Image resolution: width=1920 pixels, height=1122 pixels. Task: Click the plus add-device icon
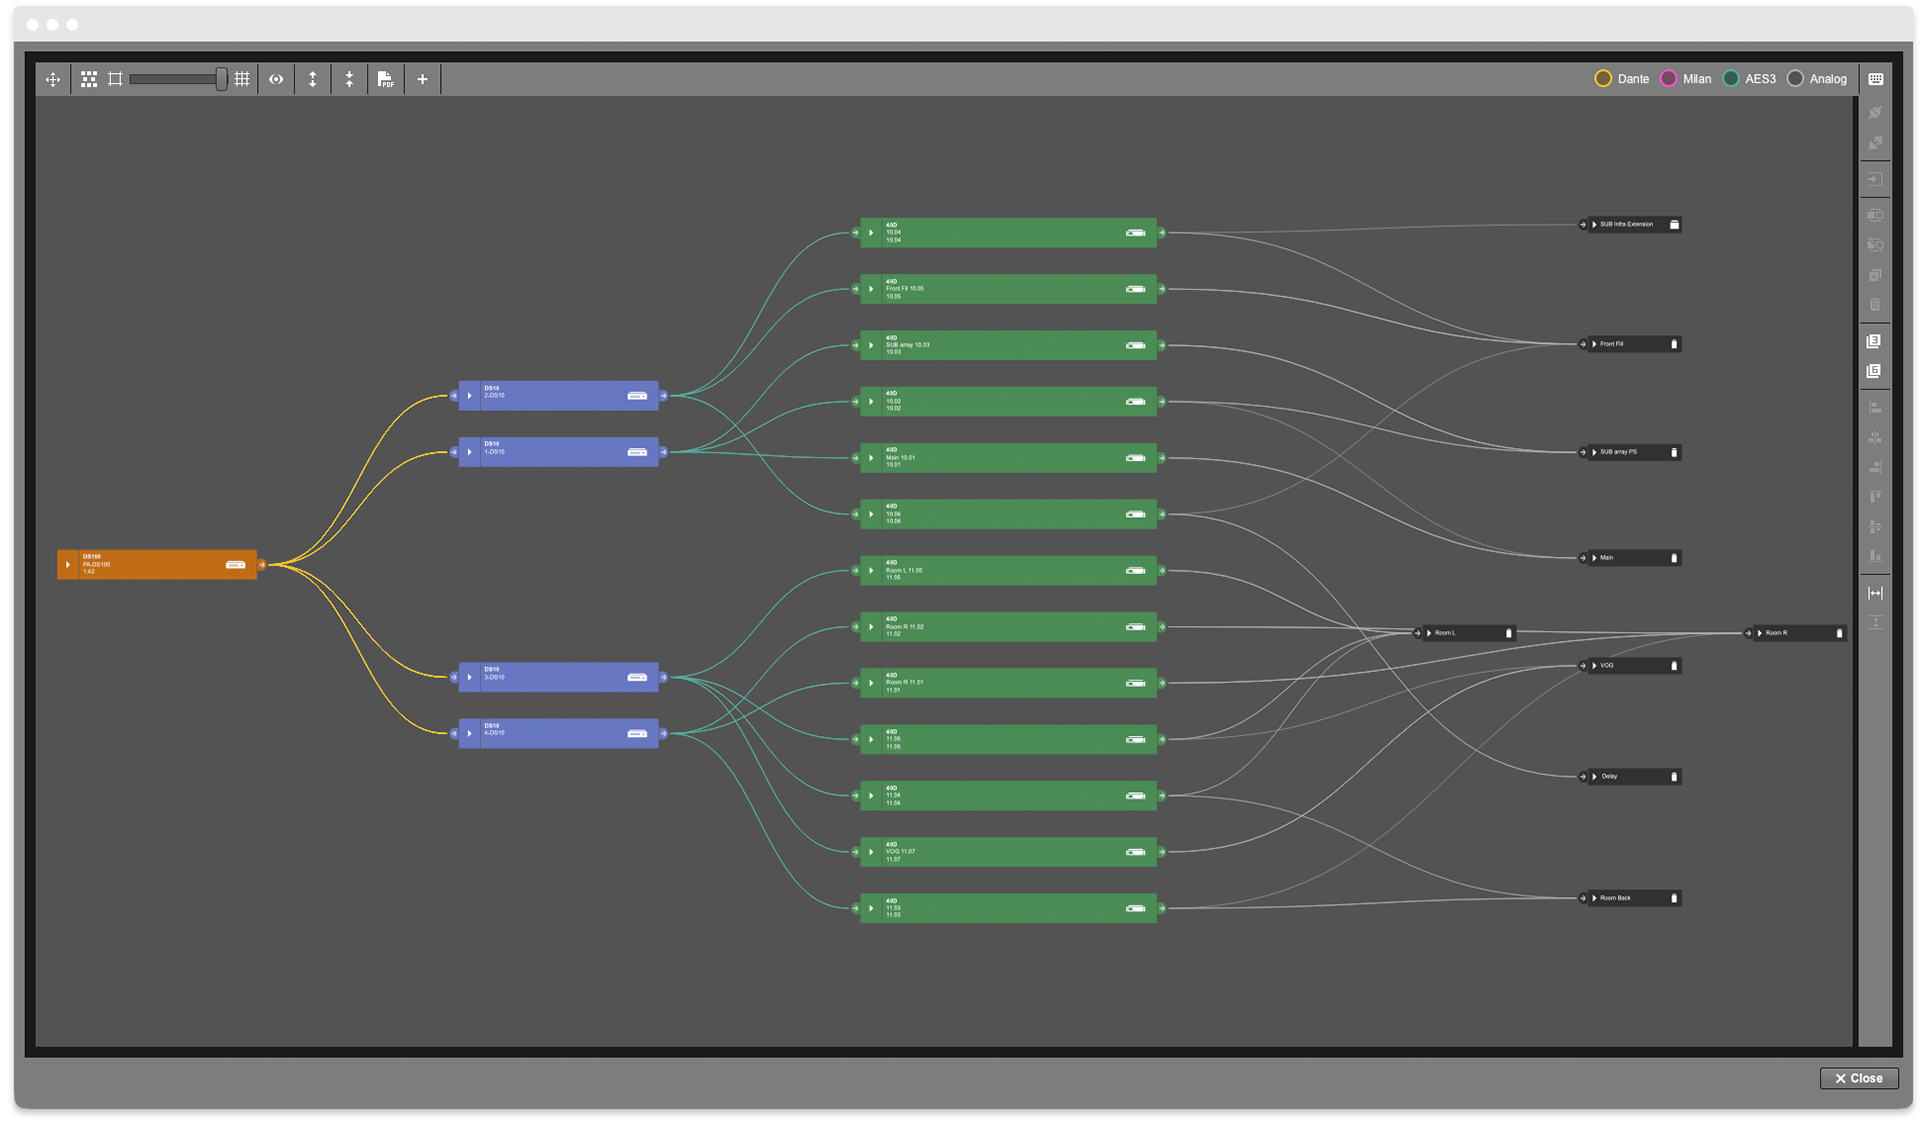tap(422, 79)
